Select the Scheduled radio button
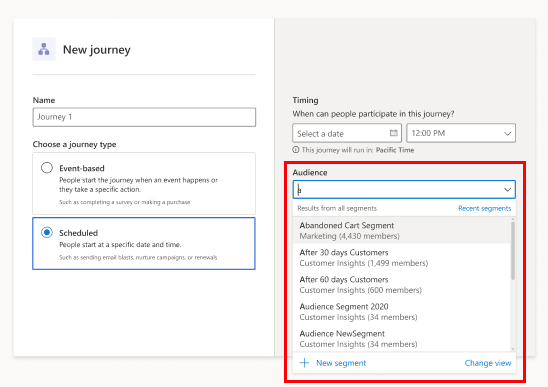 click(x=47, y=232)
